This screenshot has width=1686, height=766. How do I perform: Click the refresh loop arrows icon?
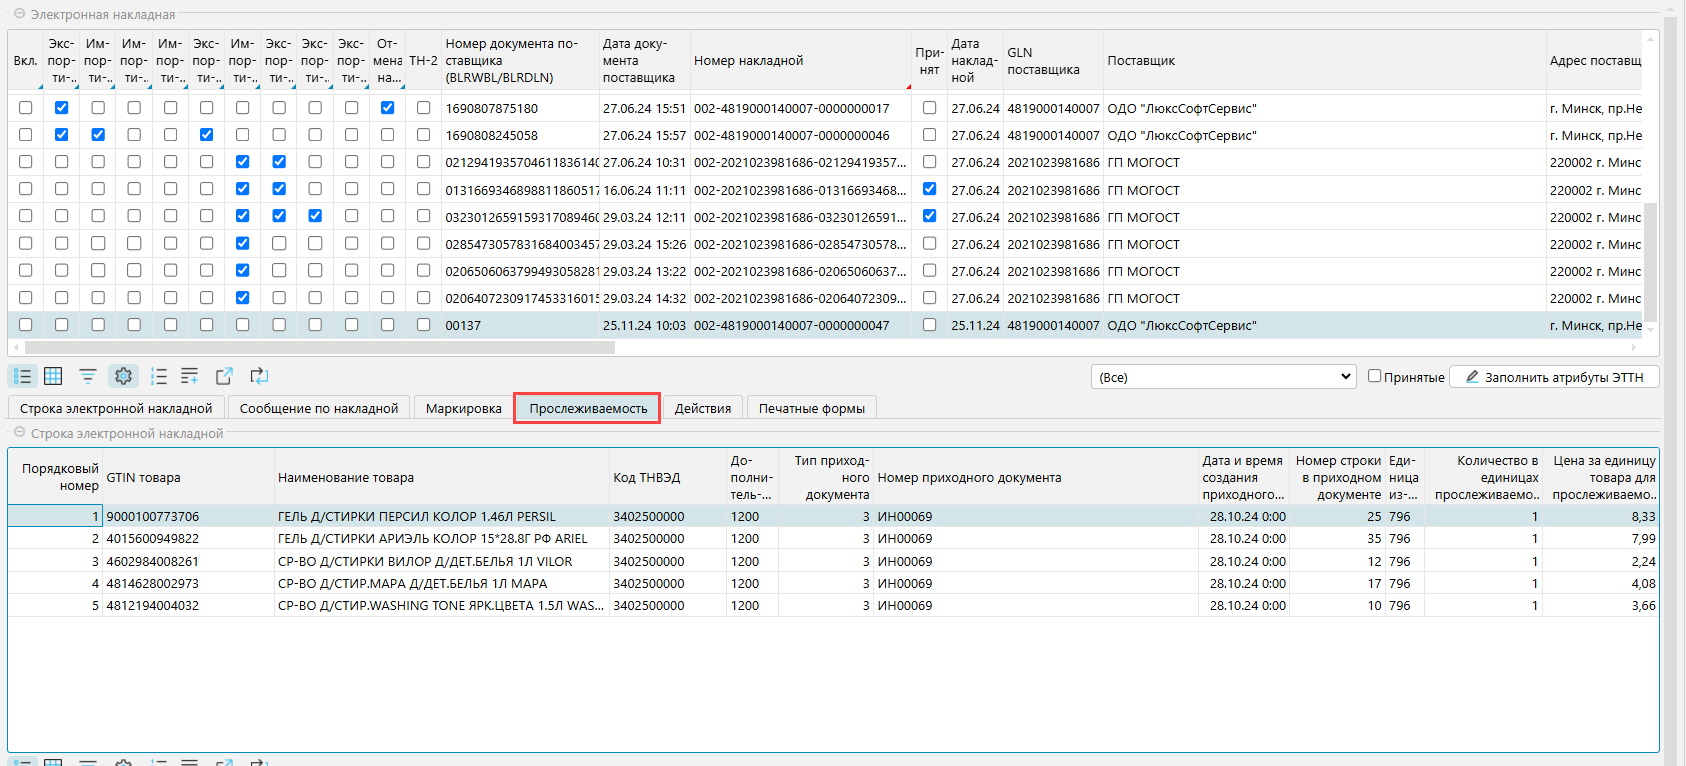[259, 376]
